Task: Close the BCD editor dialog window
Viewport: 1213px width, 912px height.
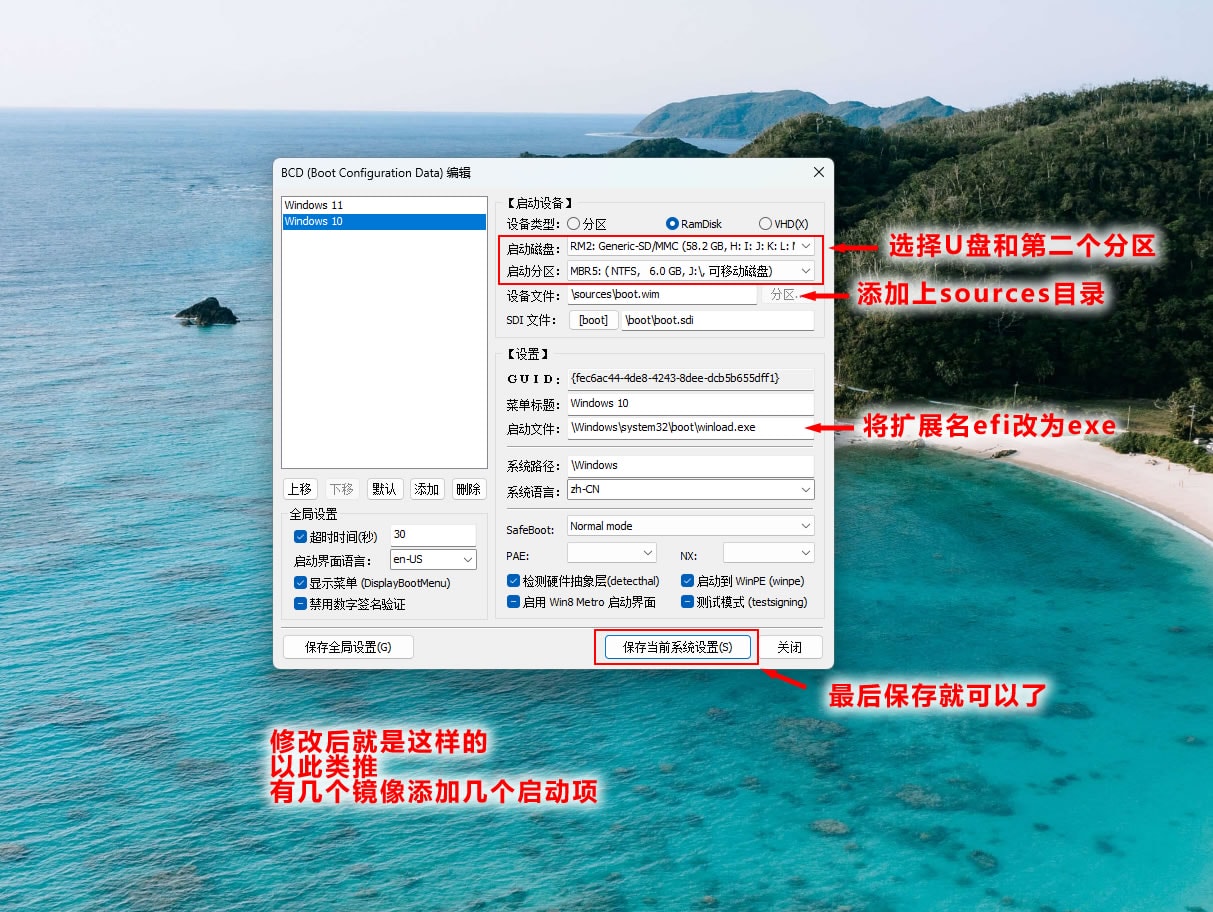Action: tap(819, 172)
